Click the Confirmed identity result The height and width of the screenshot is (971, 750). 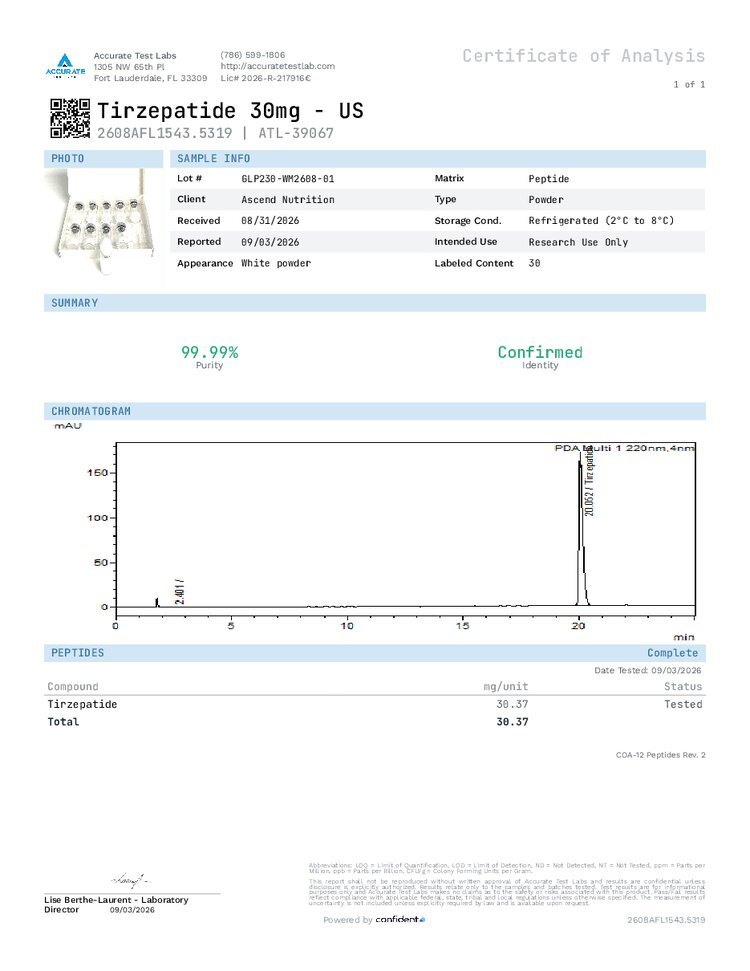pyautogui.click(x=540, y=352)
